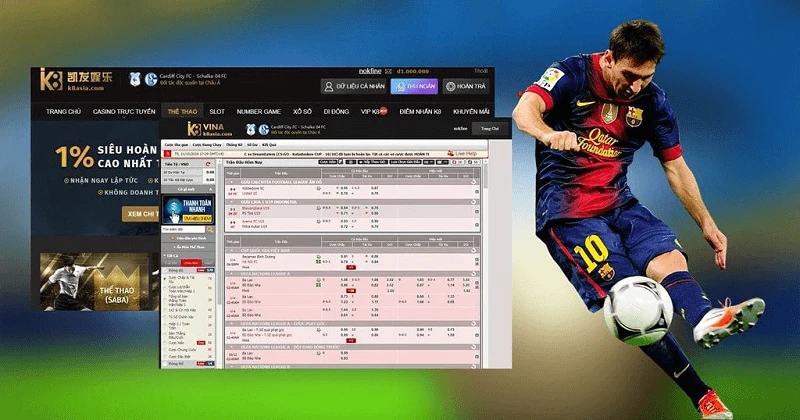The image size is (800, 420).
Task: Open the Thể Thao menu tab
Action: [182, 111]
